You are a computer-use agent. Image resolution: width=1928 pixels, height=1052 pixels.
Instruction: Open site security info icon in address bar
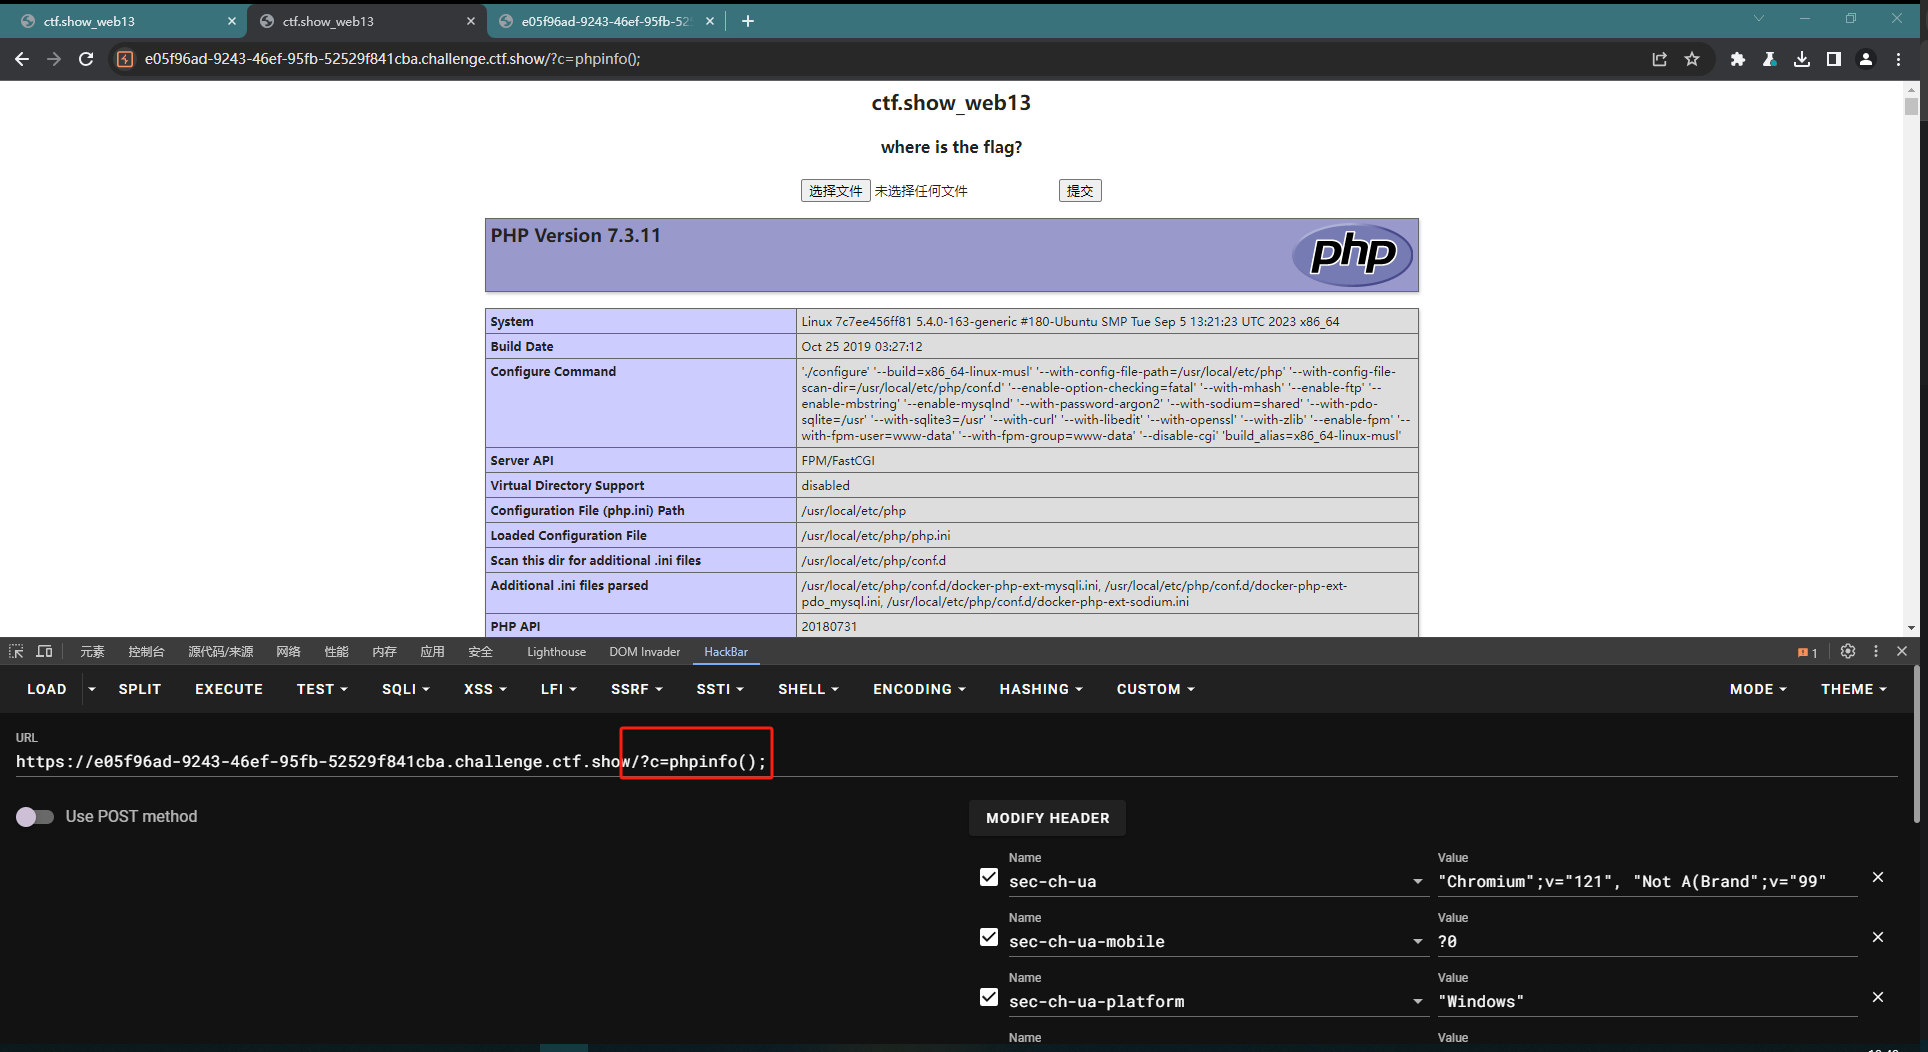pyautogui.click(x=124, y=59)
